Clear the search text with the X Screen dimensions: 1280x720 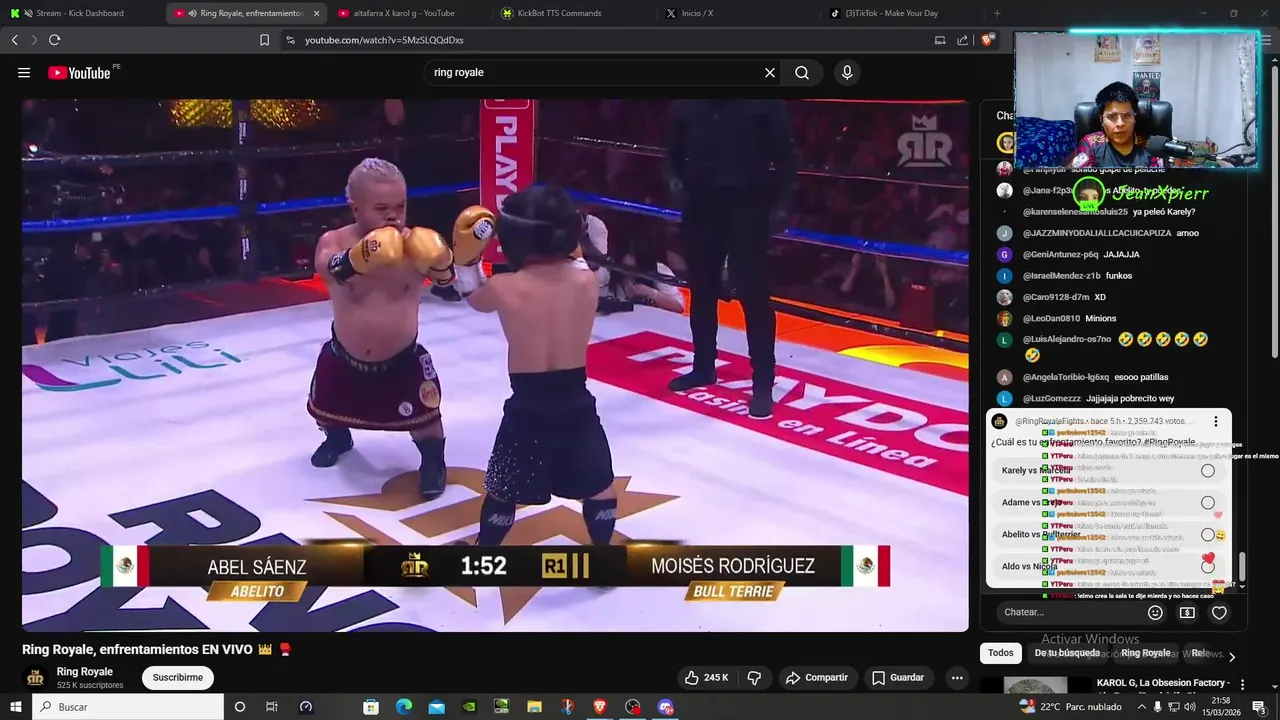[x=770, y=73]
